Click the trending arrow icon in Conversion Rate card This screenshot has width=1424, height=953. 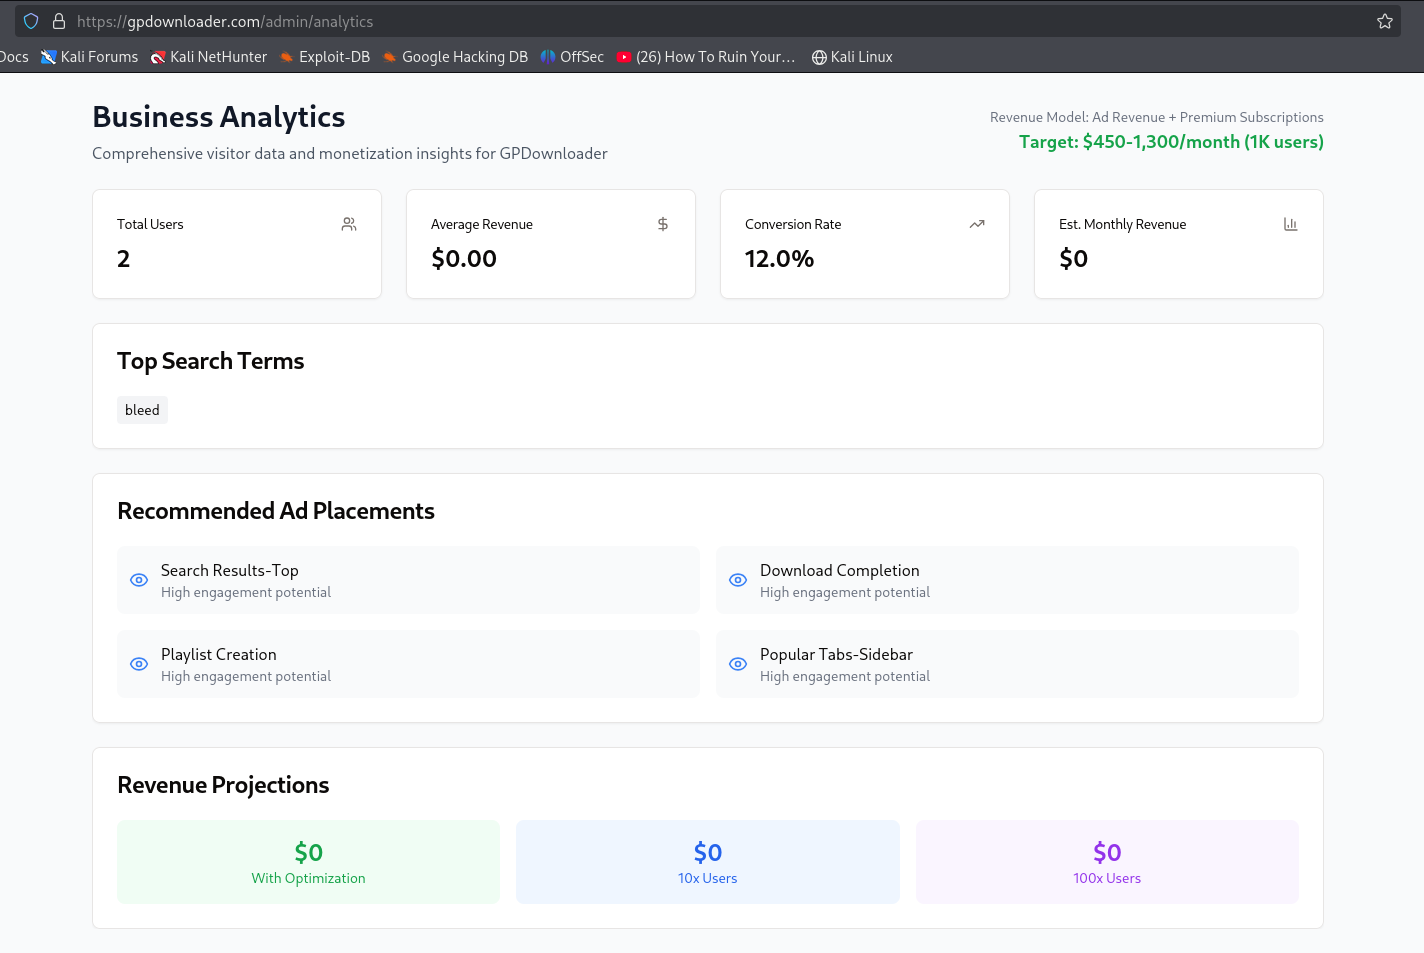coord(977,224)
